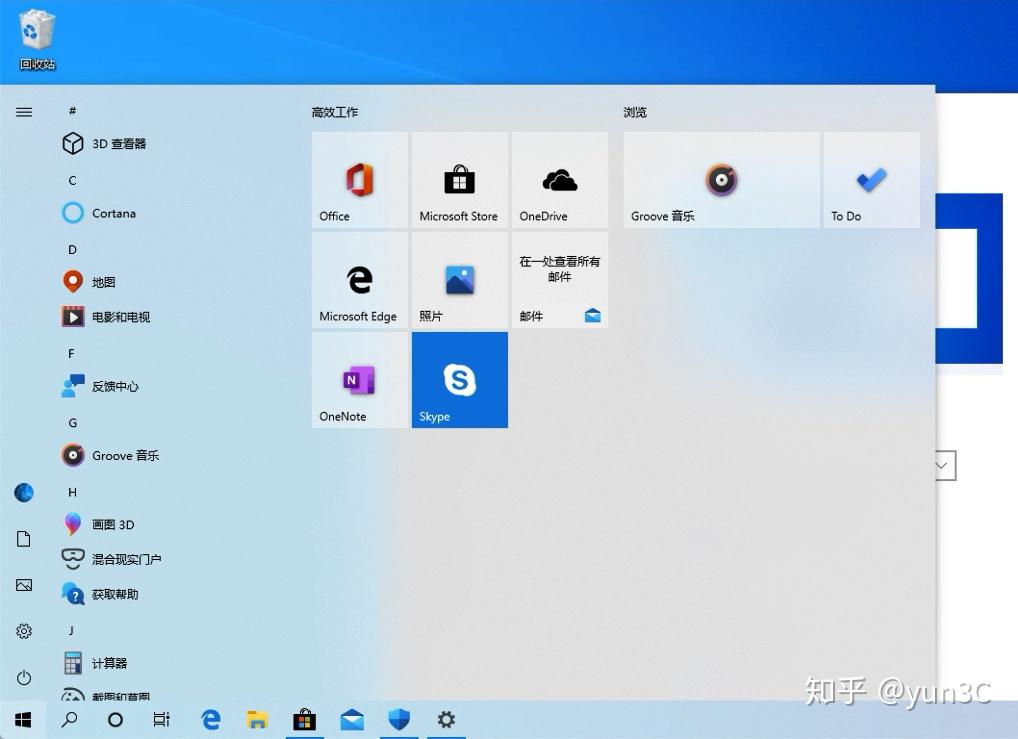
Task: Open the Groove 音乐 tile
Action: 720,180
